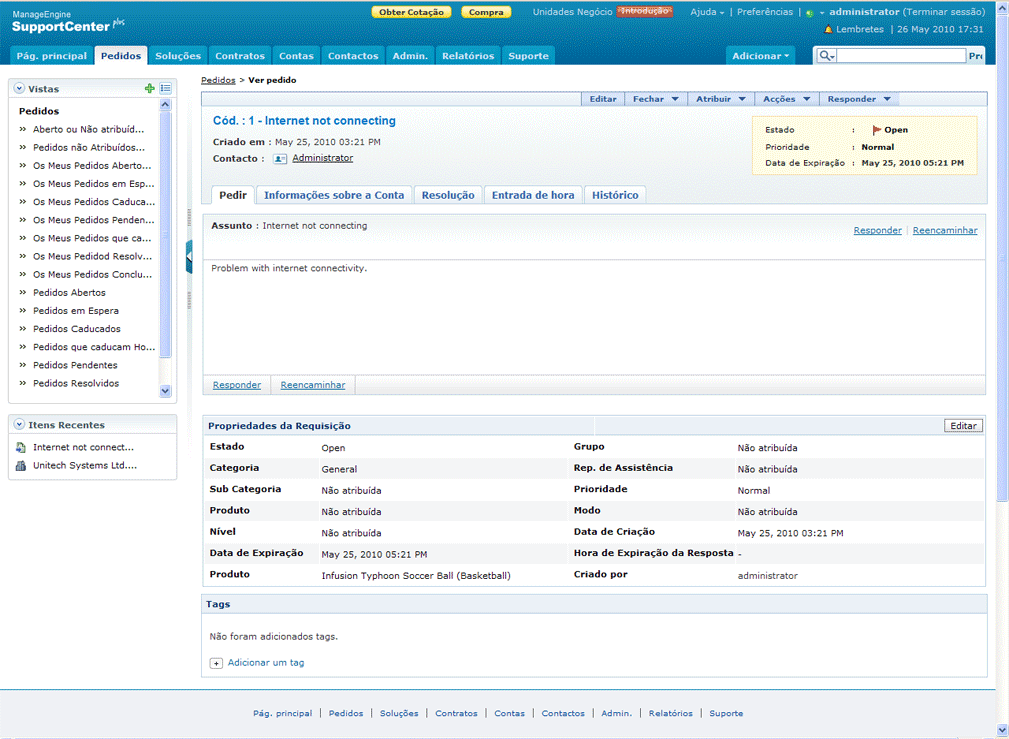Click the Contactos link in the footer
Screen dimensions: 1009x739
[563, 713]
